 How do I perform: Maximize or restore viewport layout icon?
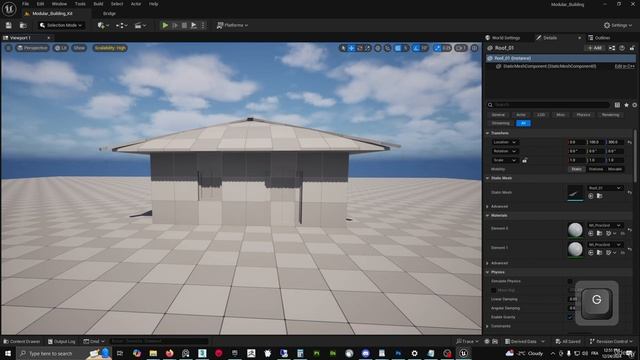[x=474, y=48]
